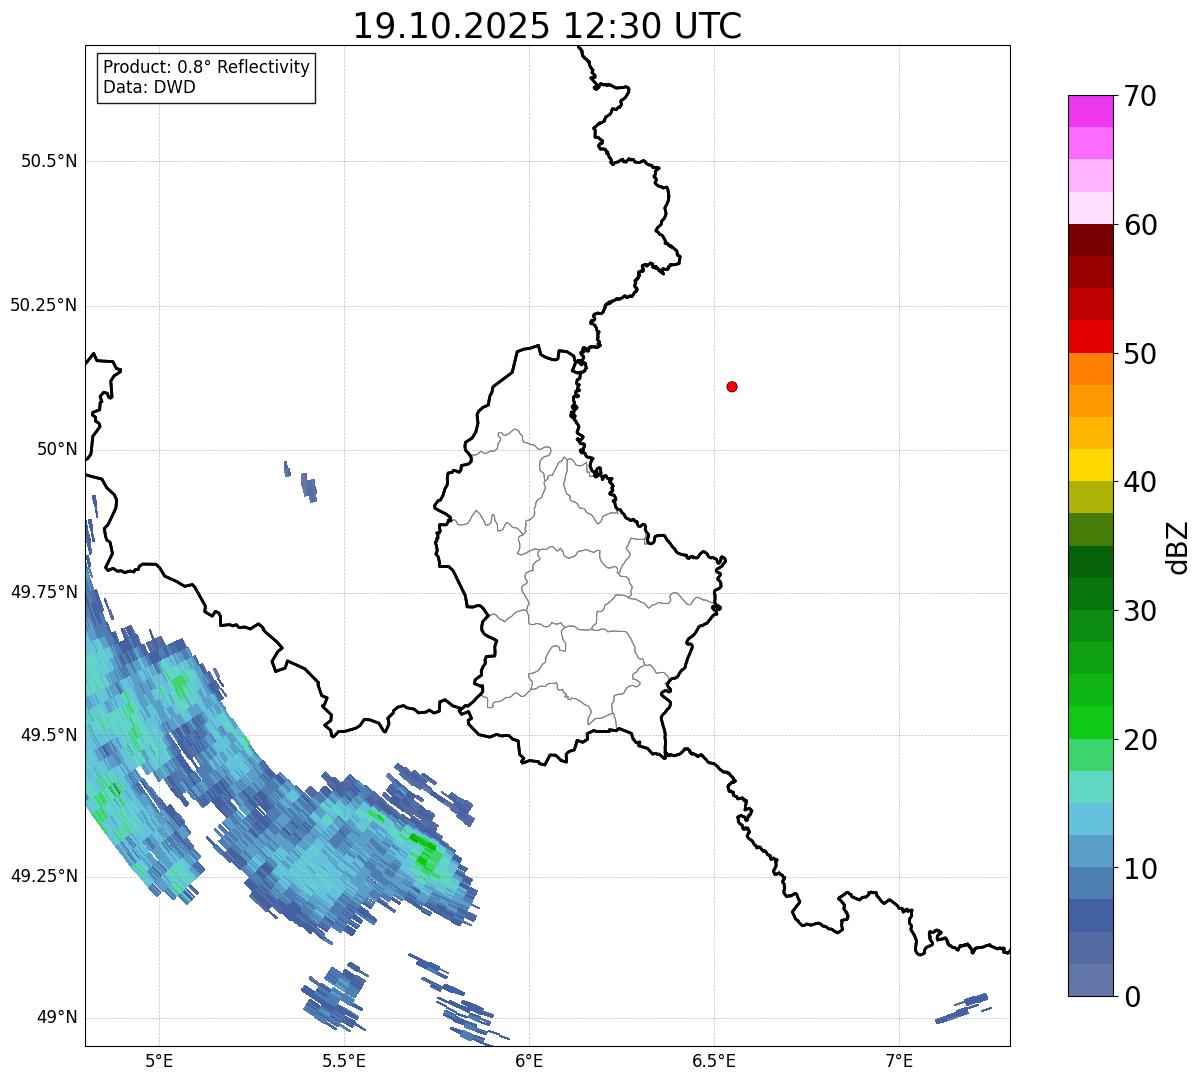Image resolution: width=1202 pixels, height=1081 pixels.
Task: Click the colorbar tick label 10
Action: click(1140, 869)
